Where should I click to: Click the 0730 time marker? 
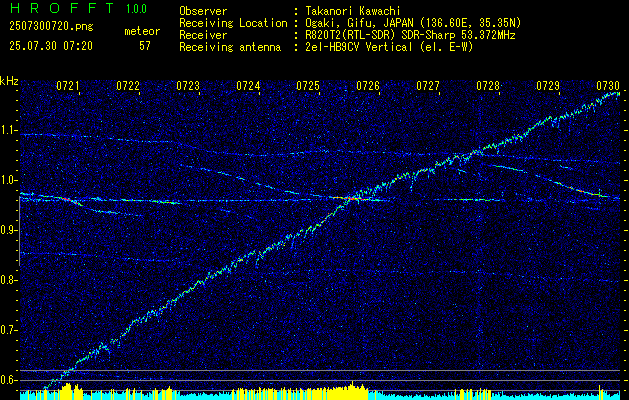[608, 86]
